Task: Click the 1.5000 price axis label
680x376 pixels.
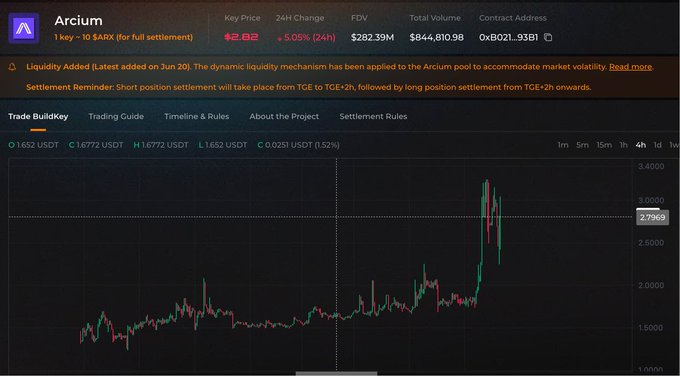Action: click(651, 328)
